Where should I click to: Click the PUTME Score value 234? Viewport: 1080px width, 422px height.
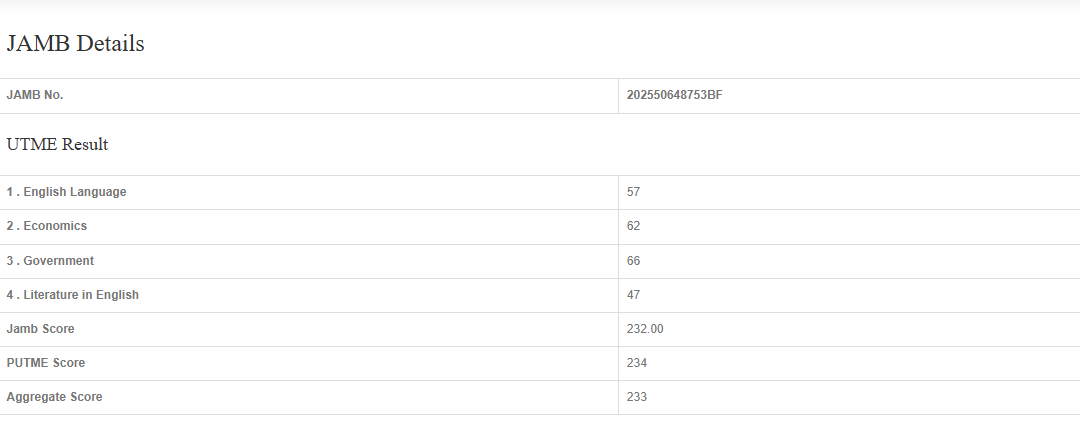click(x=637, y=363)
